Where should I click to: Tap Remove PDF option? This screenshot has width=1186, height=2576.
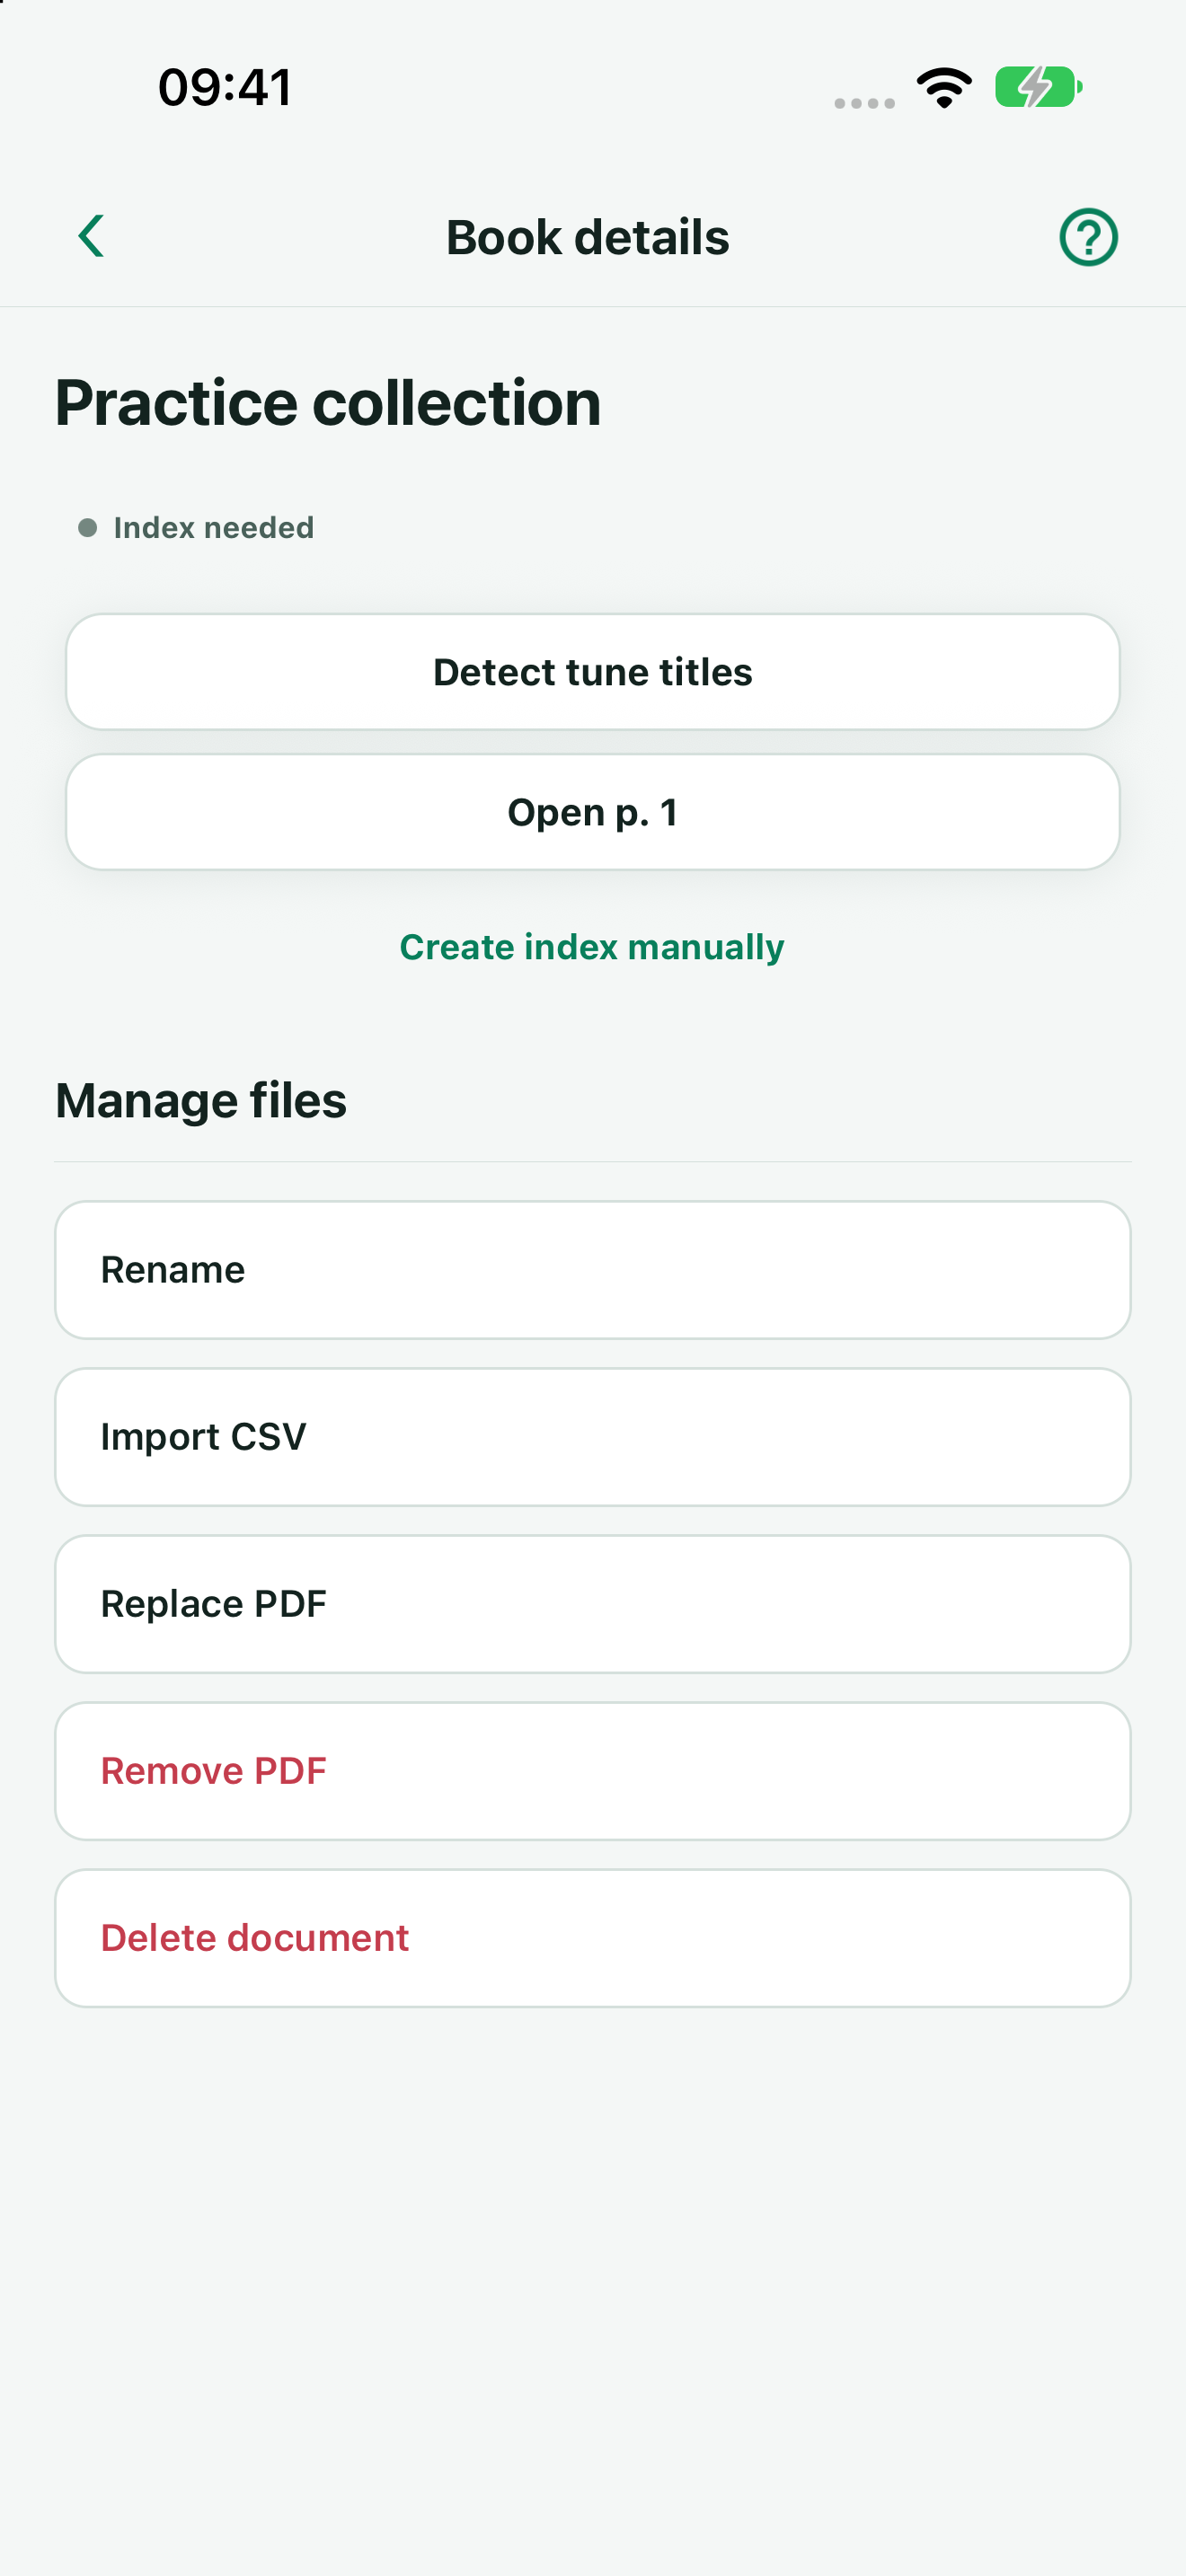(593, 1771)
